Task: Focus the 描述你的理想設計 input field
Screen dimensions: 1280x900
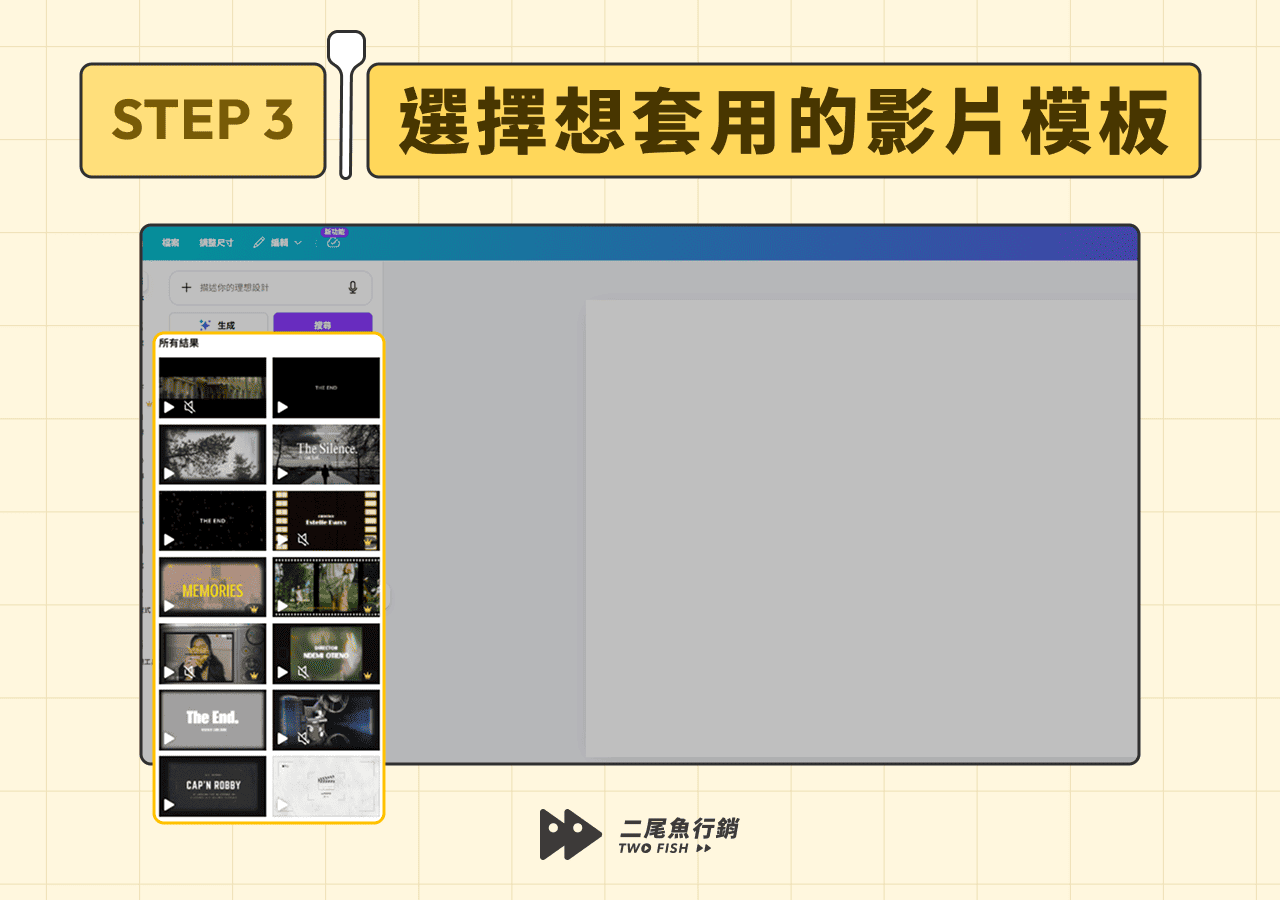Action: point(270,288)
